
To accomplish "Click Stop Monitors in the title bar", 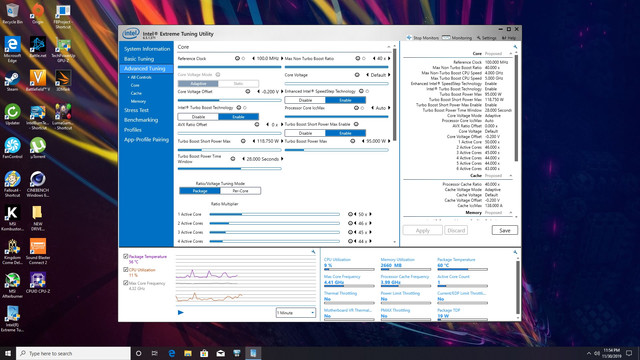I will 422,38.
